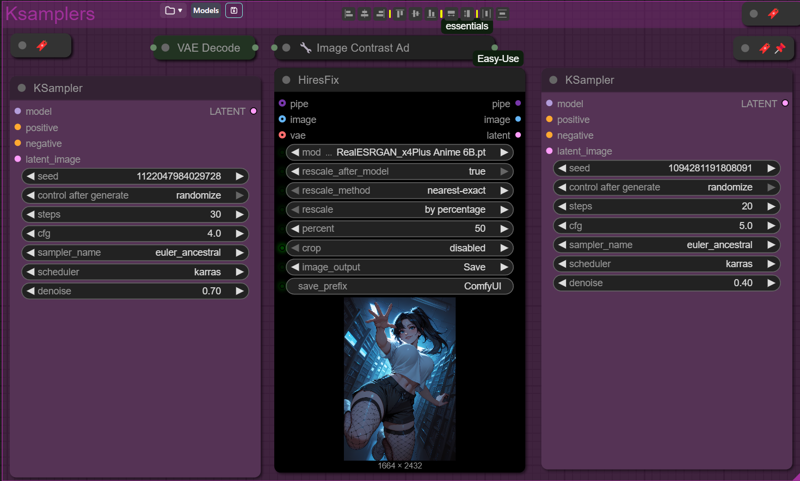This screenshot has width=800, height=481.
Task: Click the HiresFix vae input port
Action: [x=282, y=135]
